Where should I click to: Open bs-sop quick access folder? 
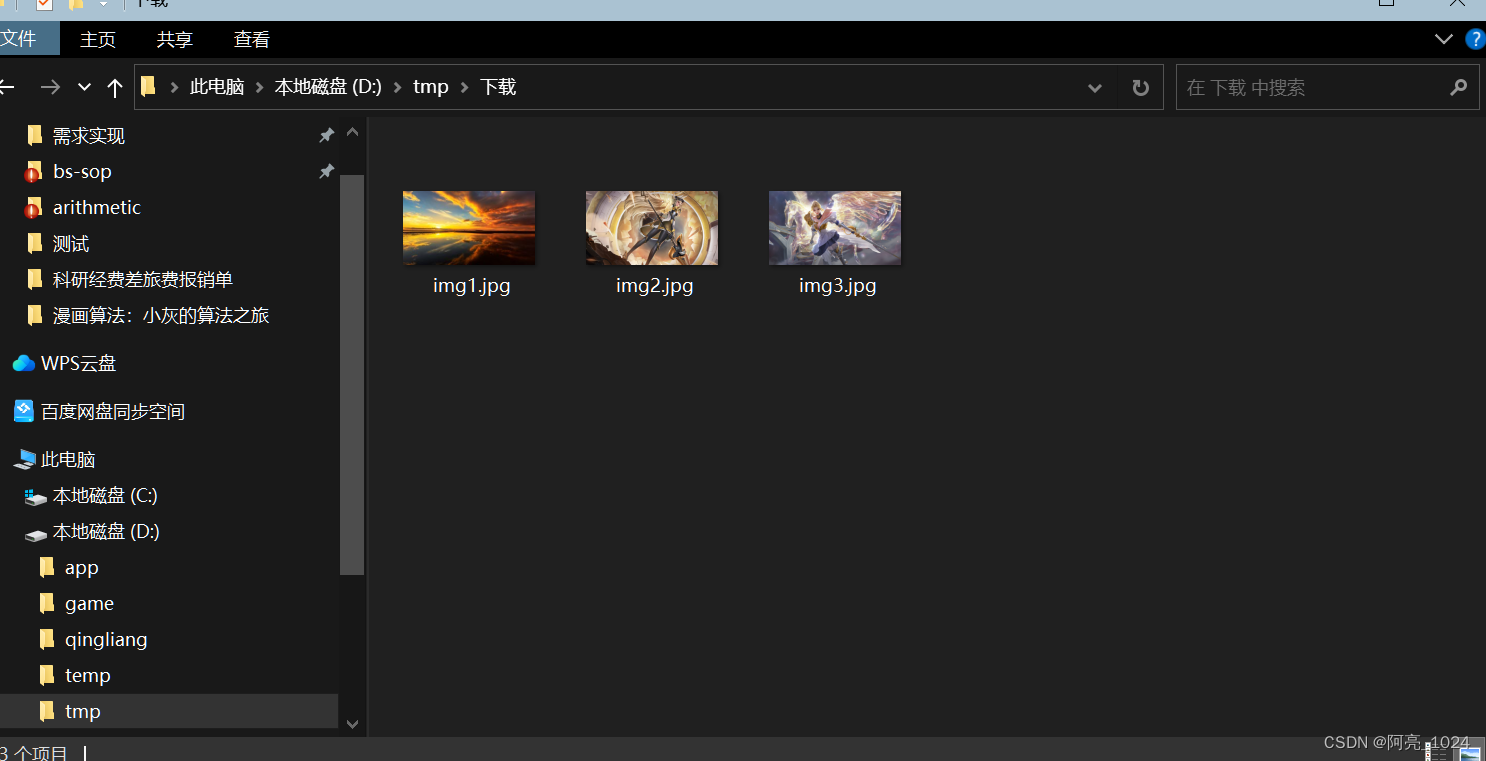tap(82, 171)
